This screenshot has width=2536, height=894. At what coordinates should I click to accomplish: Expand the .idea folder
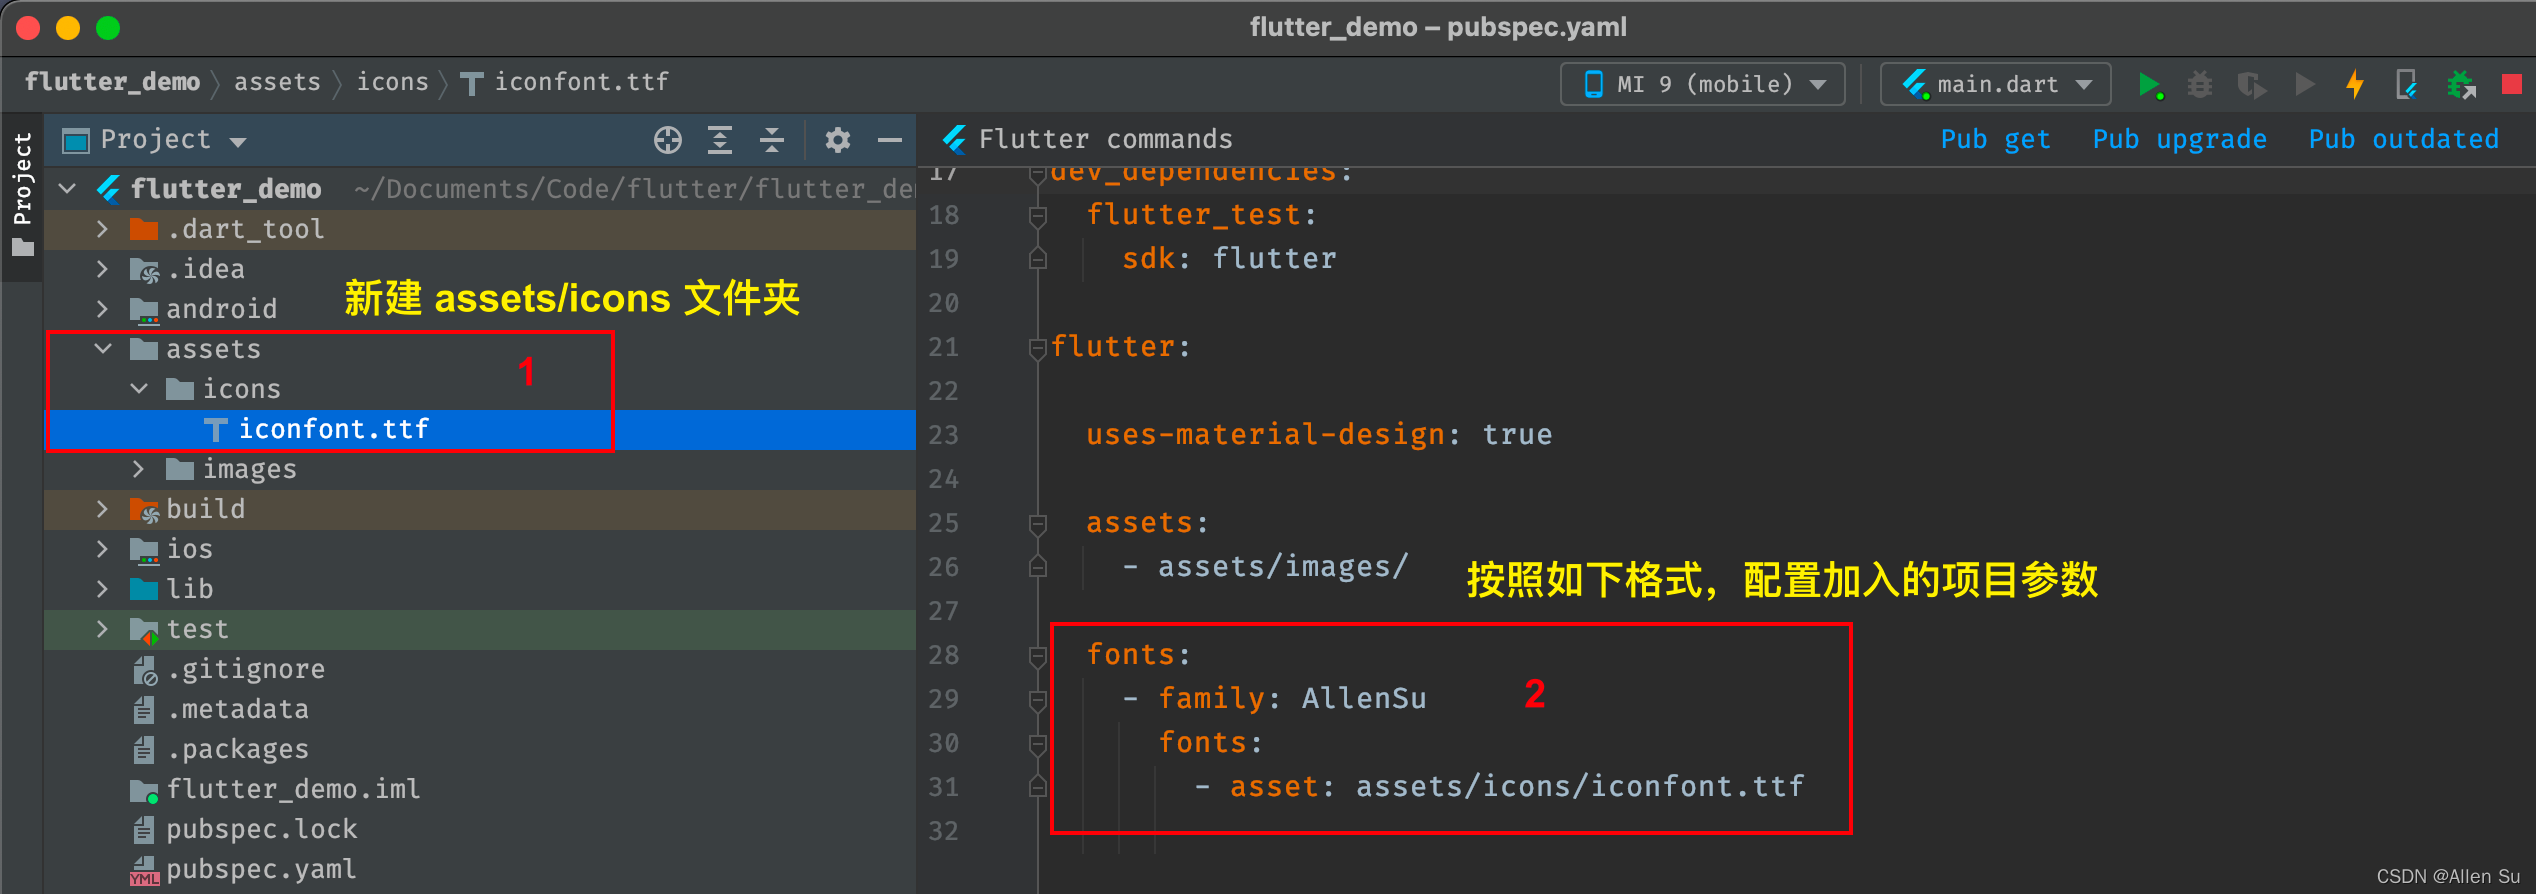[x=102, y=269]
